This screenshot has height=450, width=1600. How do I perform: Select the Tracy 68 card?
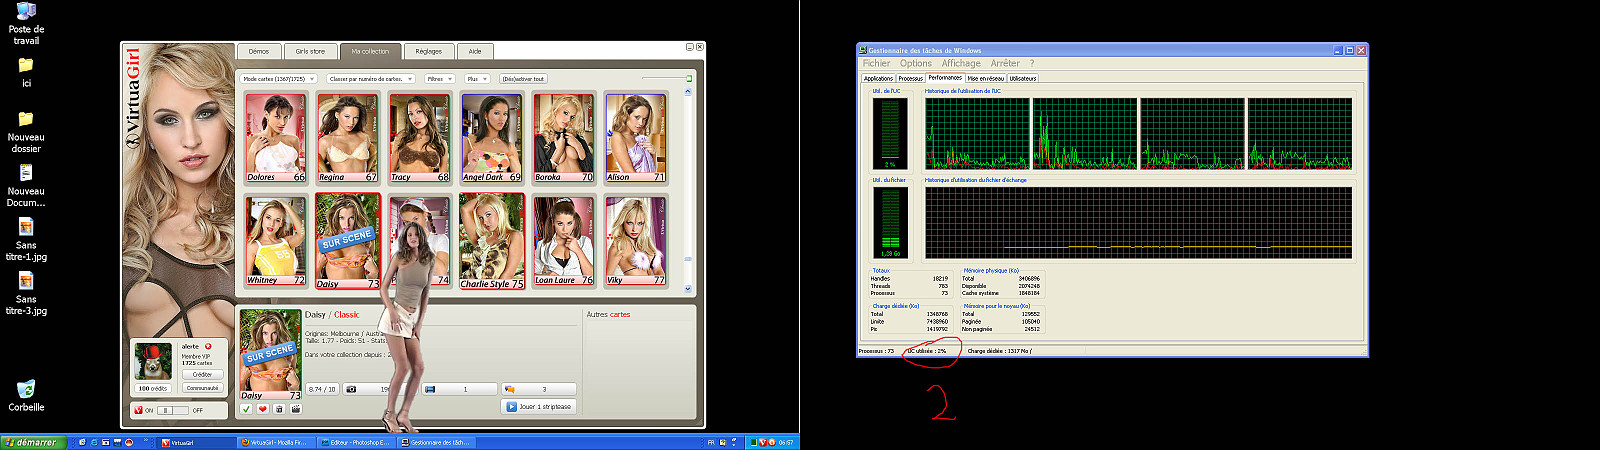click(419, 138)
